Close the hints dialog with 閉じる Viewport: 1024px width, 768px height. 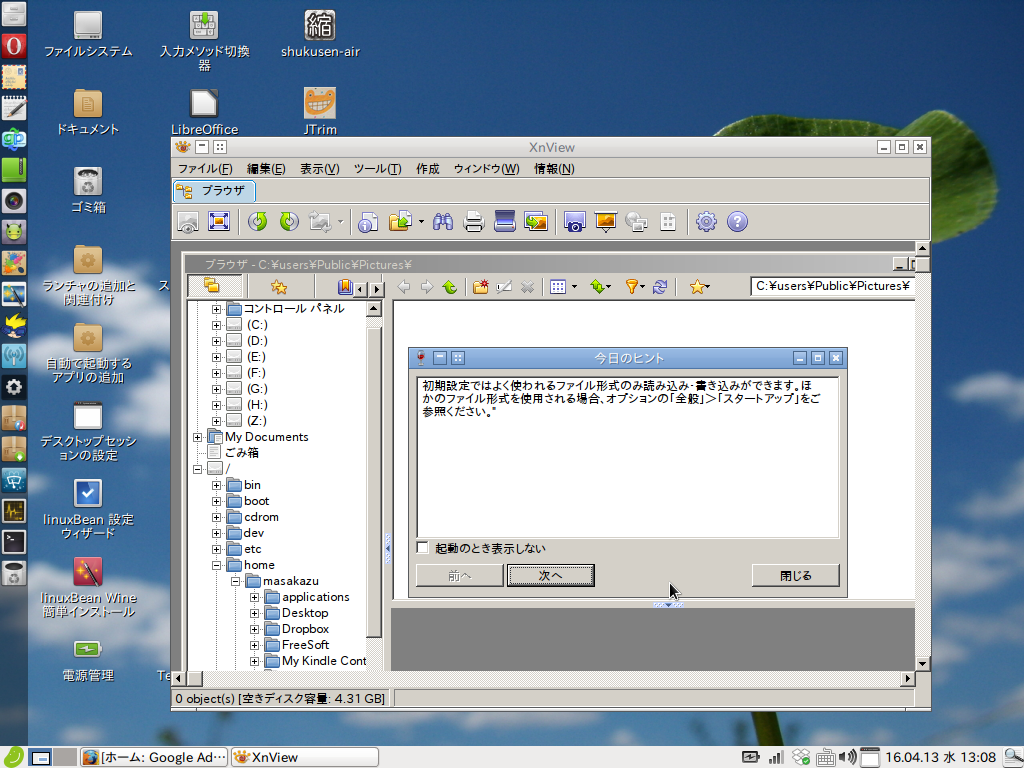pyautogui.click(x=795, y=575)
